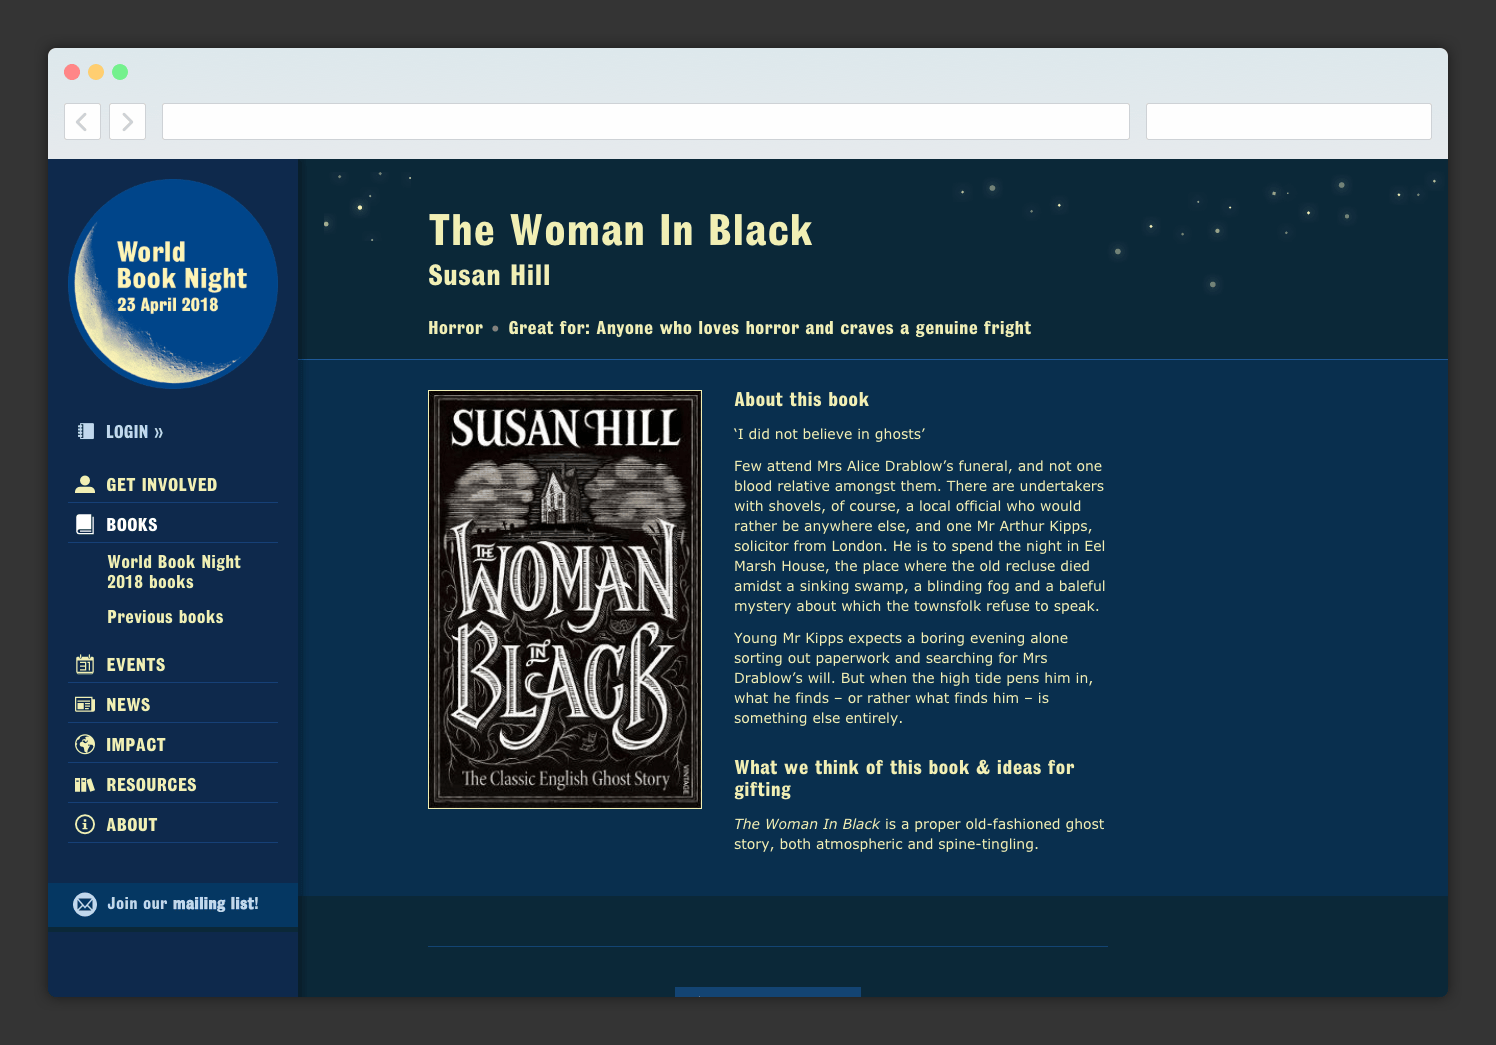Screen dimensions: 1496x1045
Task: Click the 'Great for: Anyone who loves horror' text
Action: pos(770,328)
